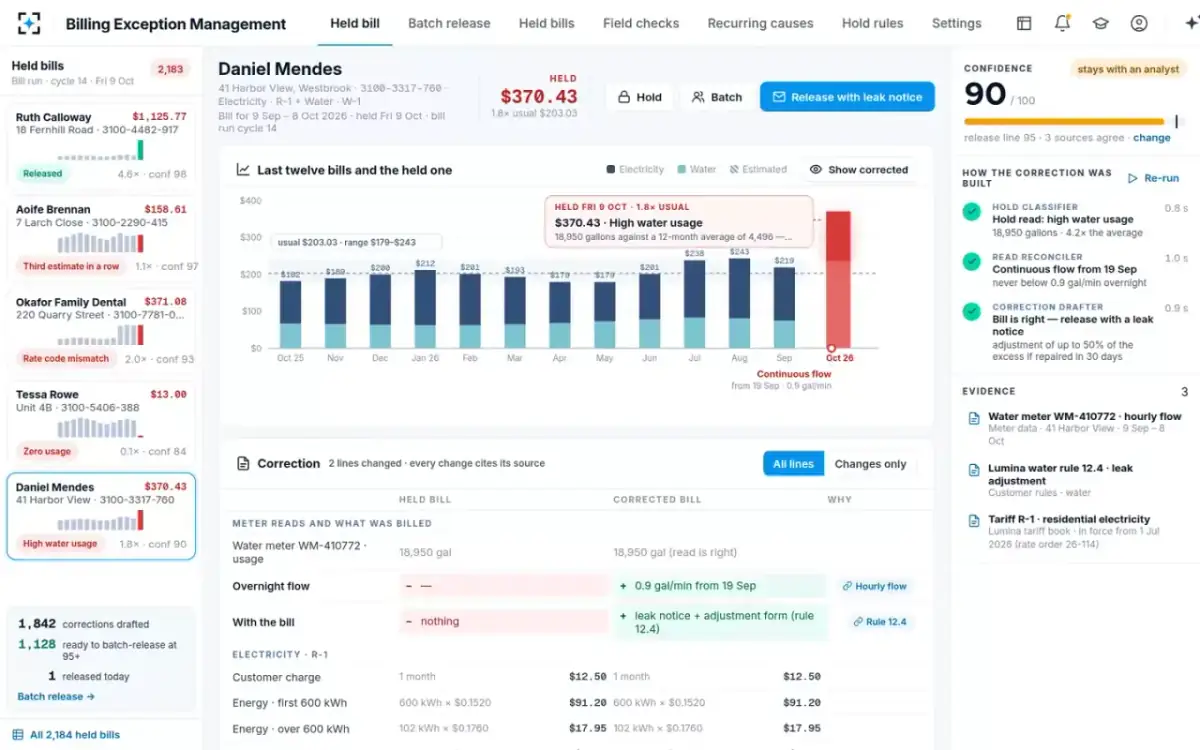The height and width of the screenshot is (750, 1200).
Task: Switch to the Held bill tab
Action: pos(355,23)
